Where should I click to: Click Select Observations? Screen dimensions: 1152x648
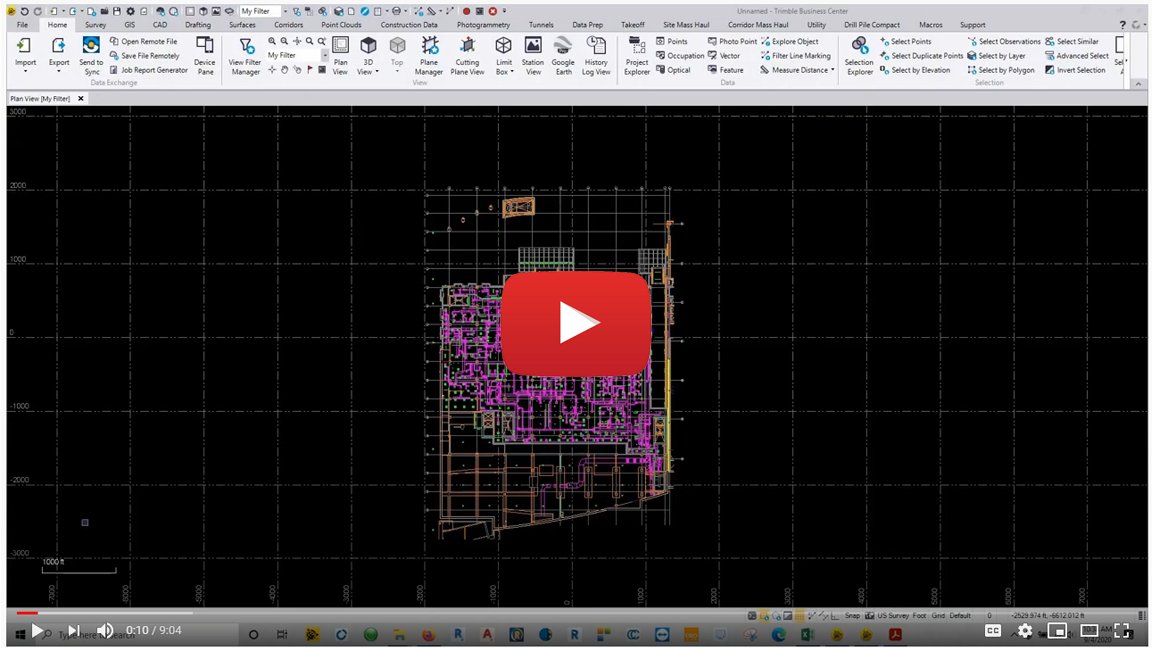click(x=1004, y=42)
